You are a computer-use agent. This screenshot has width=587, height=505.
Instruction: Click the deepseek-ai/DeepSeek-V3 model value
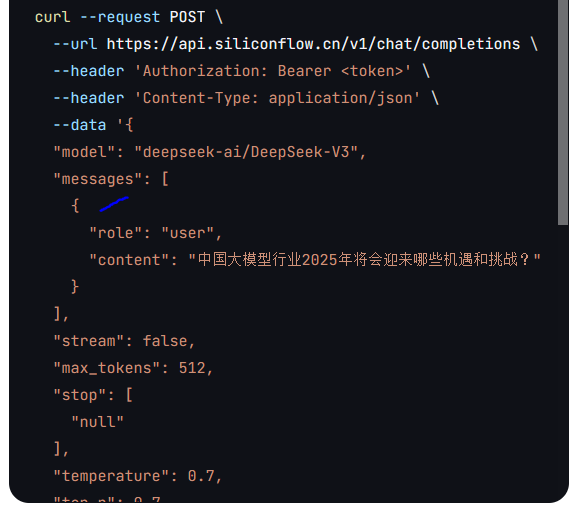click(x=246, y=152)
